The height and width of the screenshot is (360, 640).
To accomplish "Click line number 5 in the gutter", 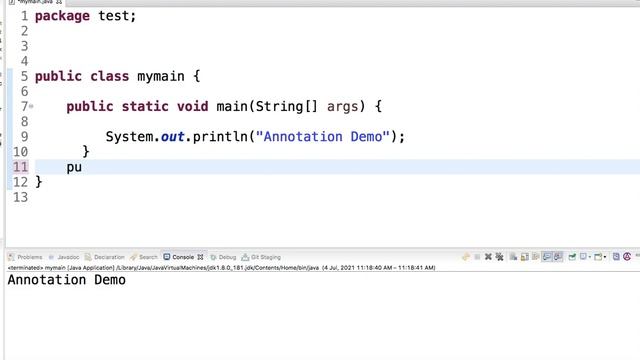I will coord(24,76).
